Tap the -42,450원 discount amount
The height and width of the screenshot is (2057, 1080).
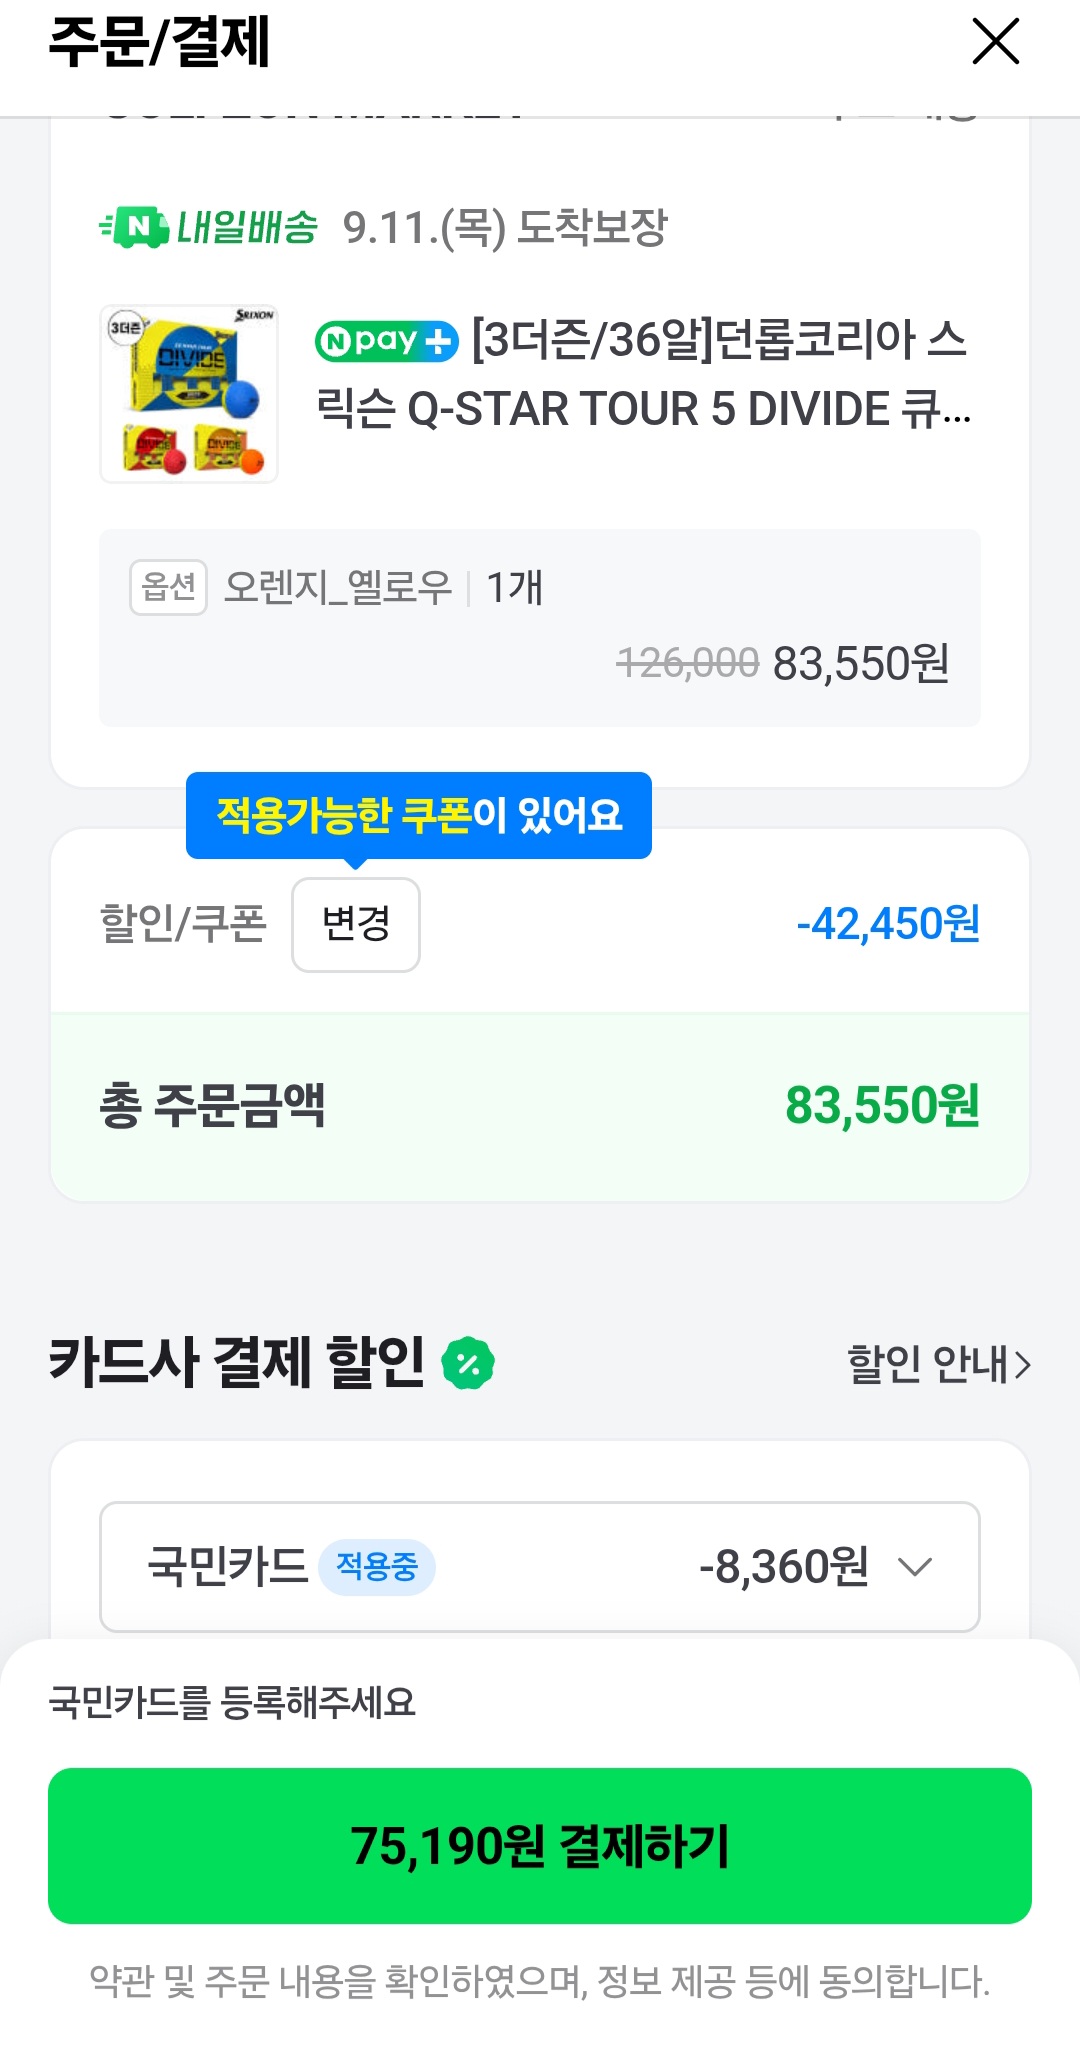pyautogui.click(x=887, y=924)
